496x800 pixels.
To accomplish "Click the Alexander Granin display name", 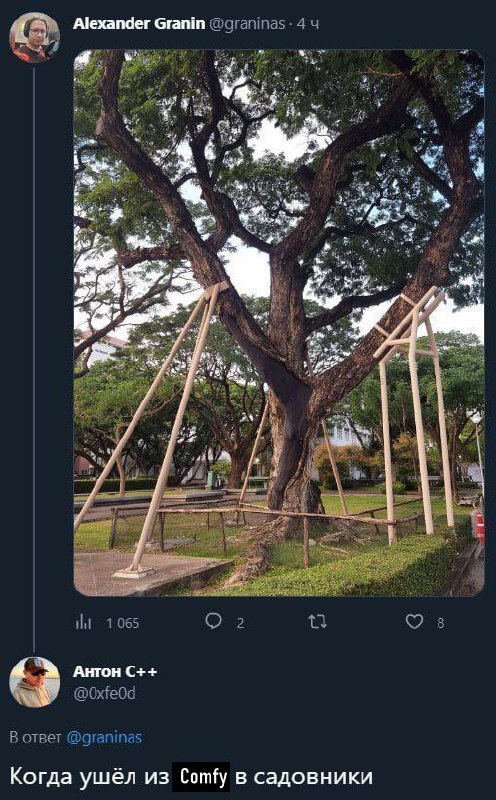I will tap(139, 23).
